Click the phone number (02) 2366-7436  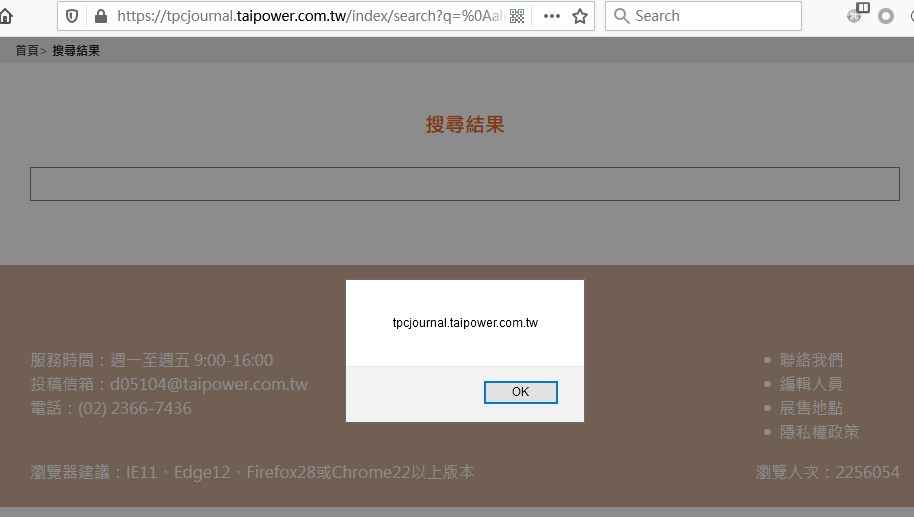tap(135, 408)
